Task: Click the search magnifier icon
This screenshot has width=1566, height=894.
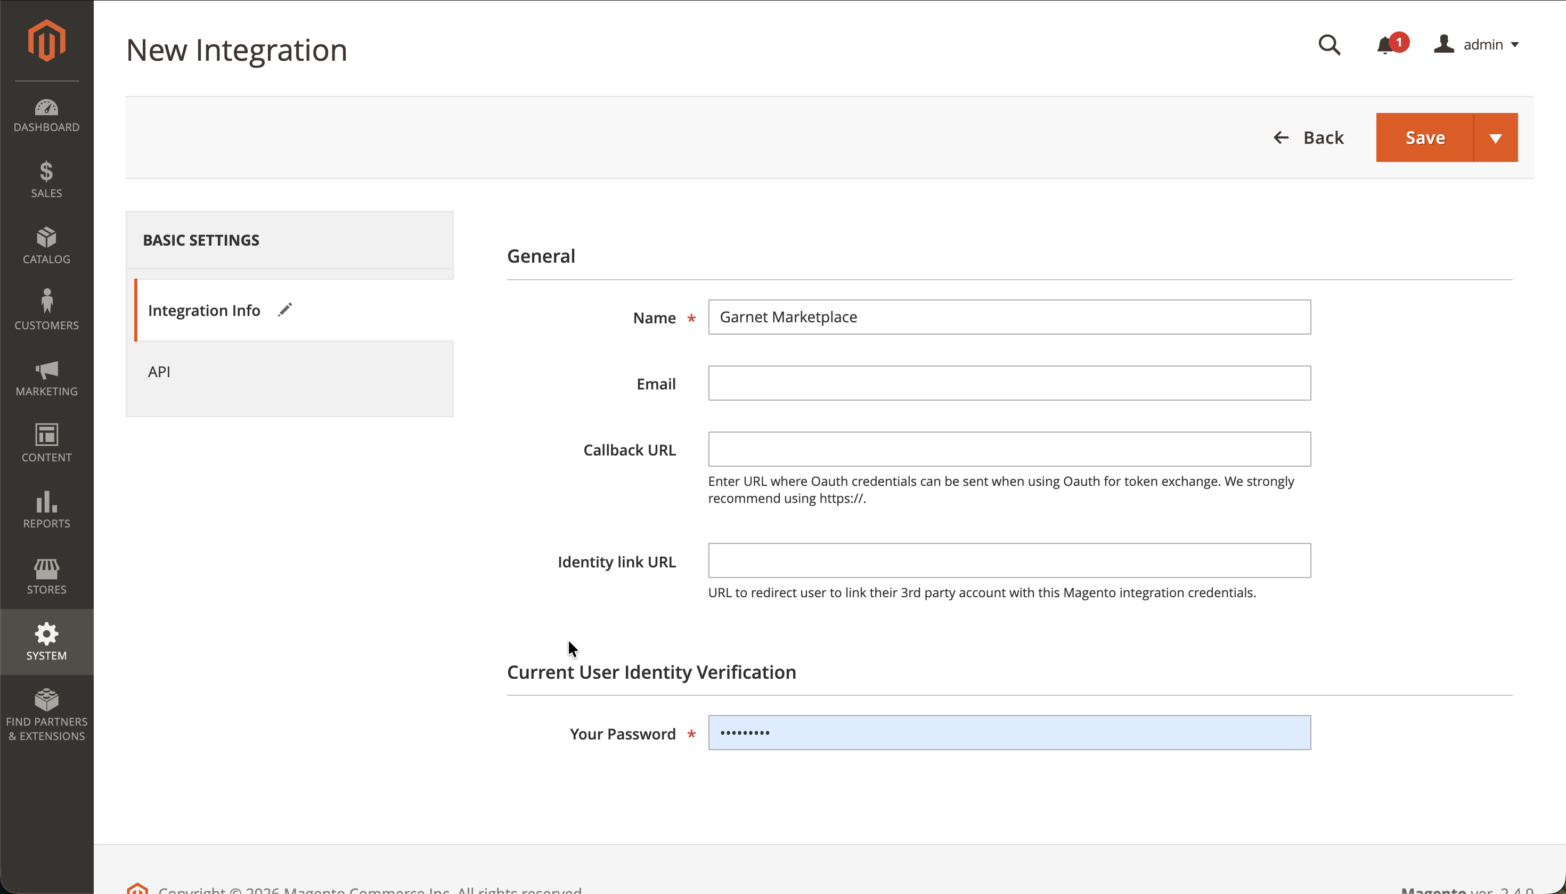Action: pos(1329,44)
